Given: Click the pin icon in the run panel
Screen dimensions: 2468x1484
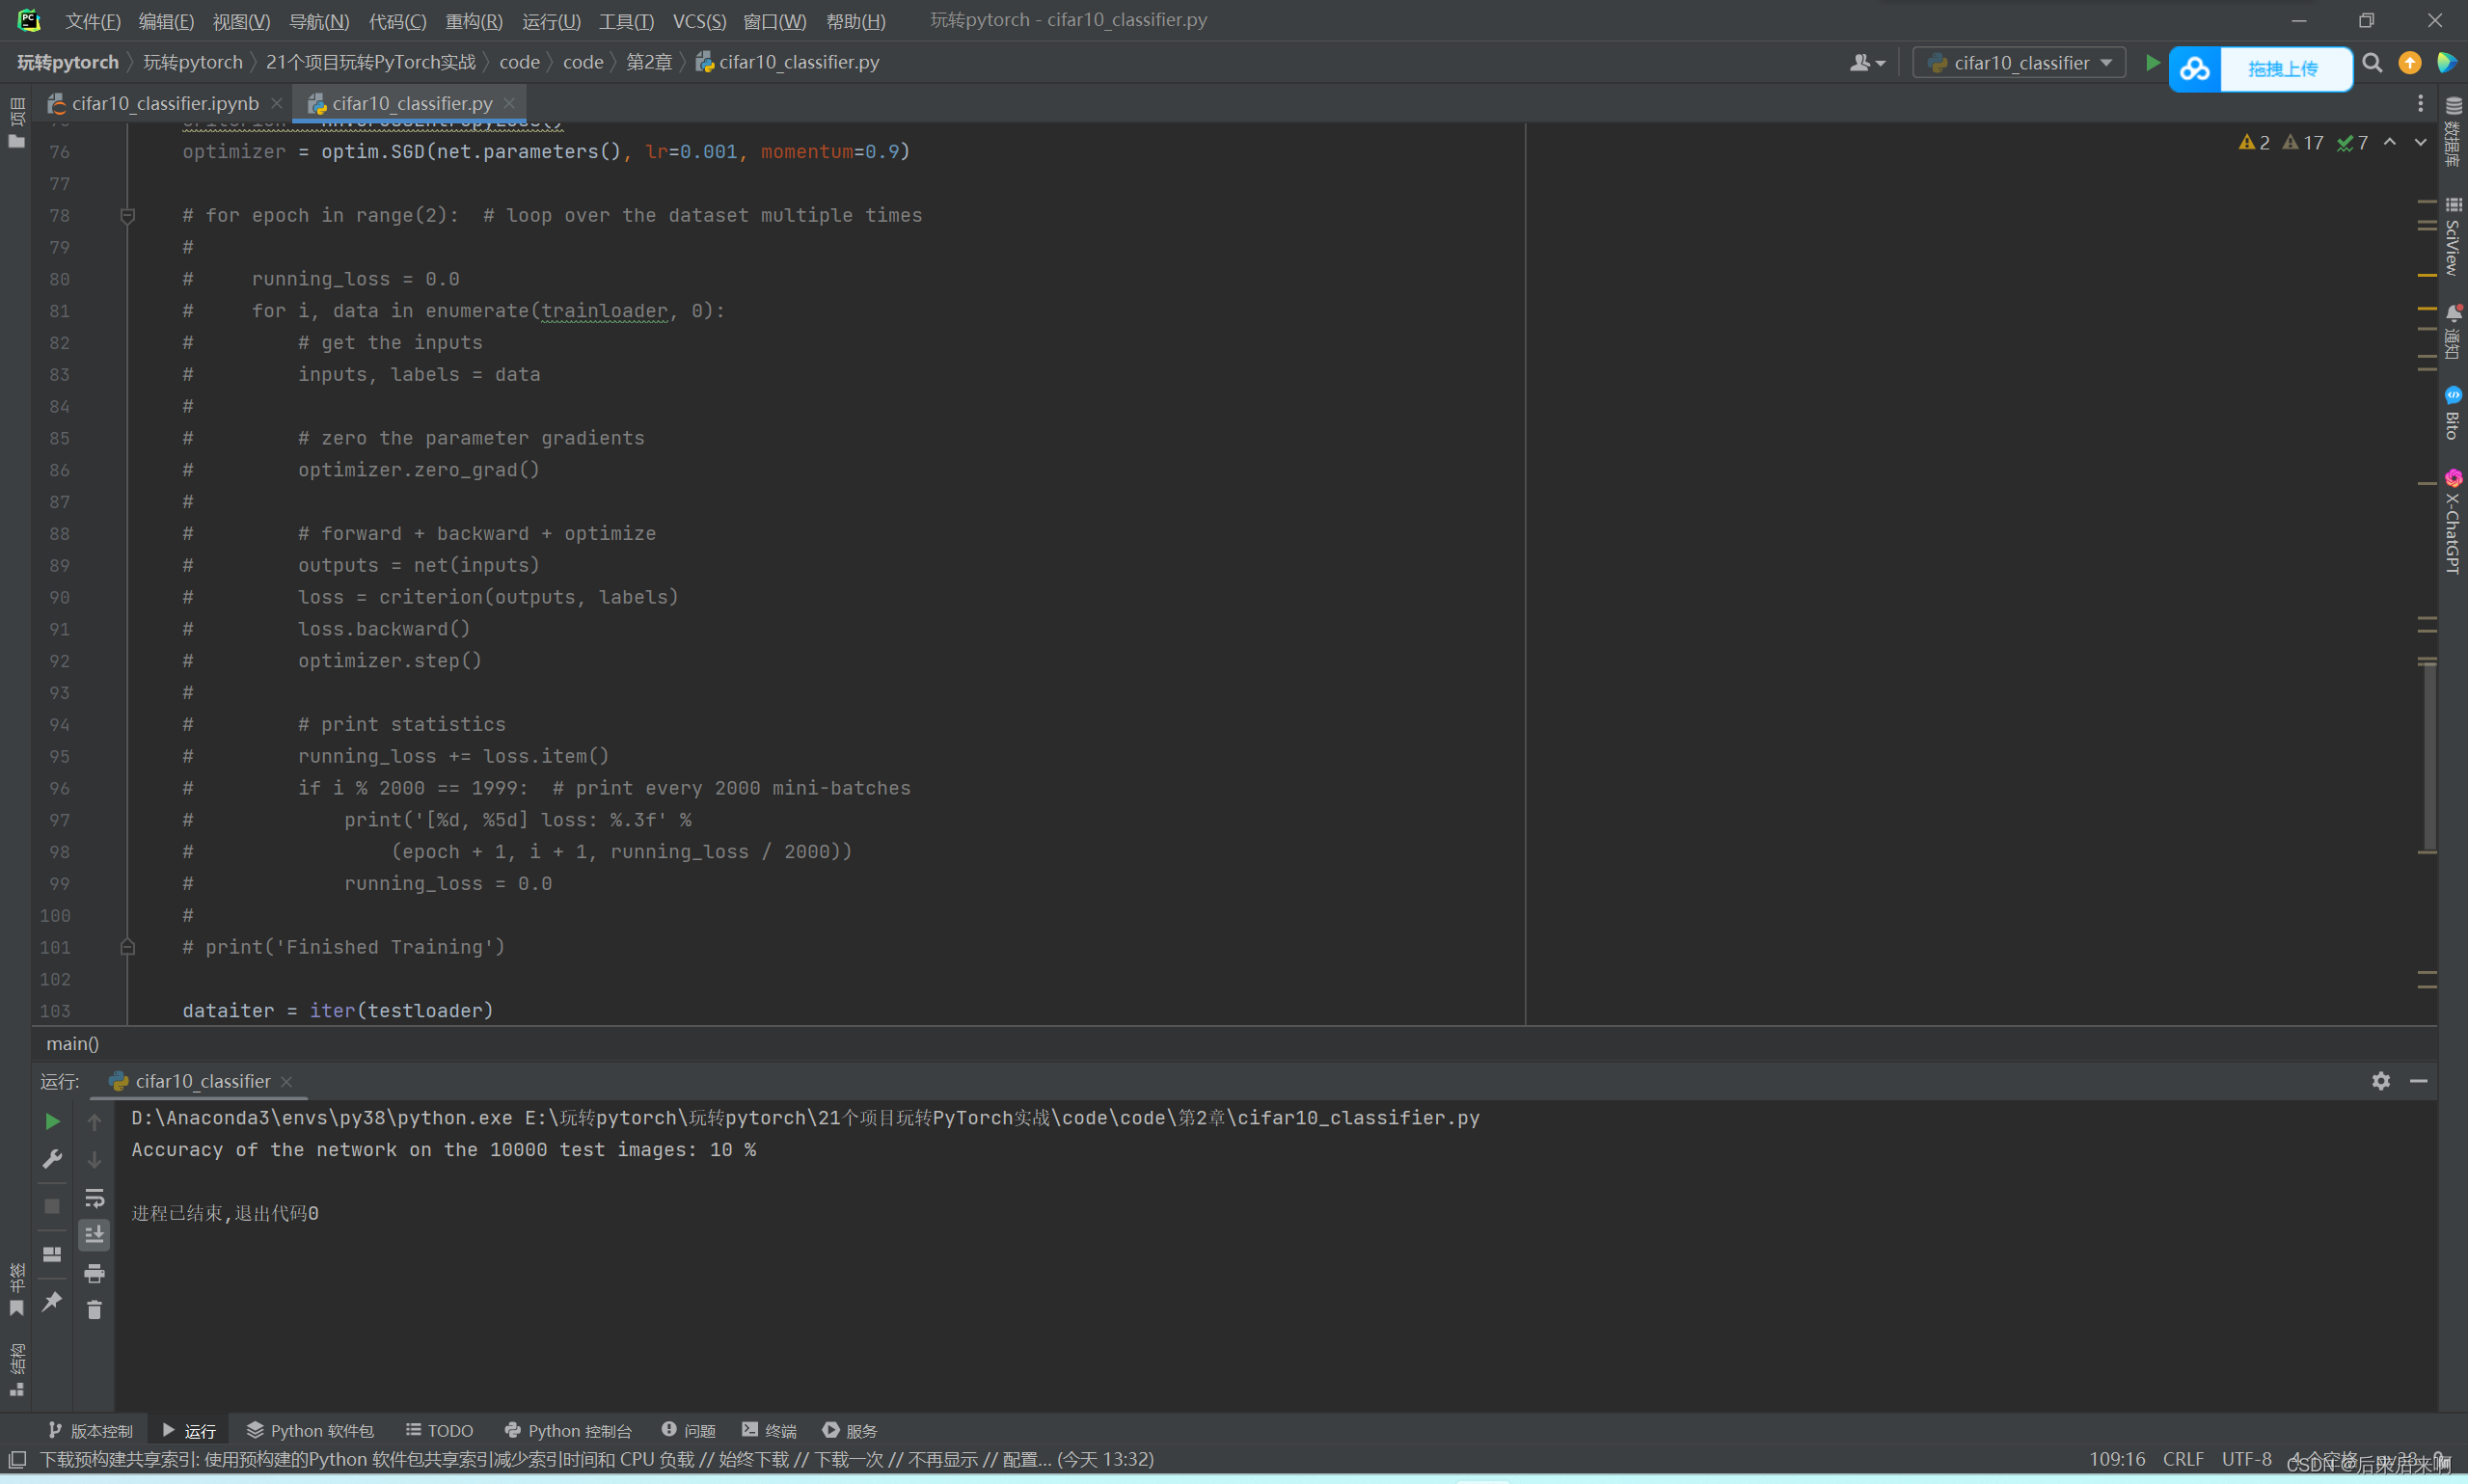Looking at the screenshot, I should pos(52,1301).
